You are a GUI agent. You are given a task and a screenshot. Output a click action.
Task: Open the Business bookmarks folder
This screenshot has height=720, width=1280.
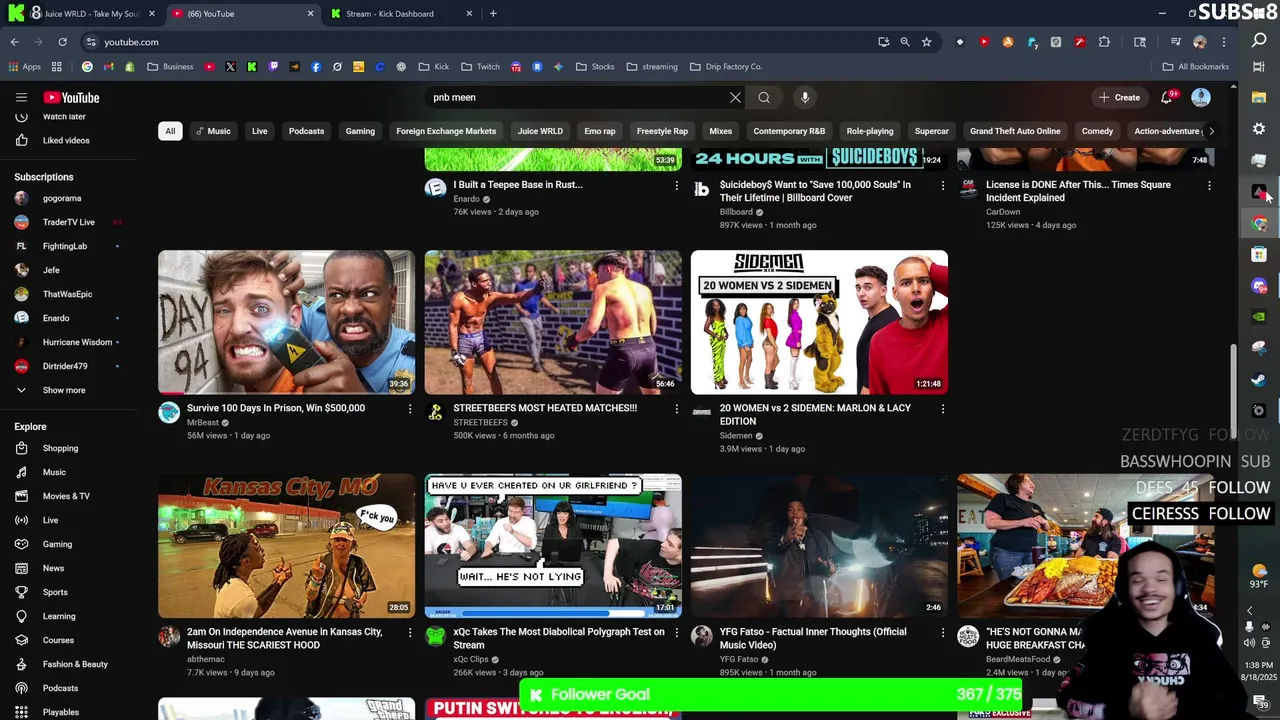(170, 67)
